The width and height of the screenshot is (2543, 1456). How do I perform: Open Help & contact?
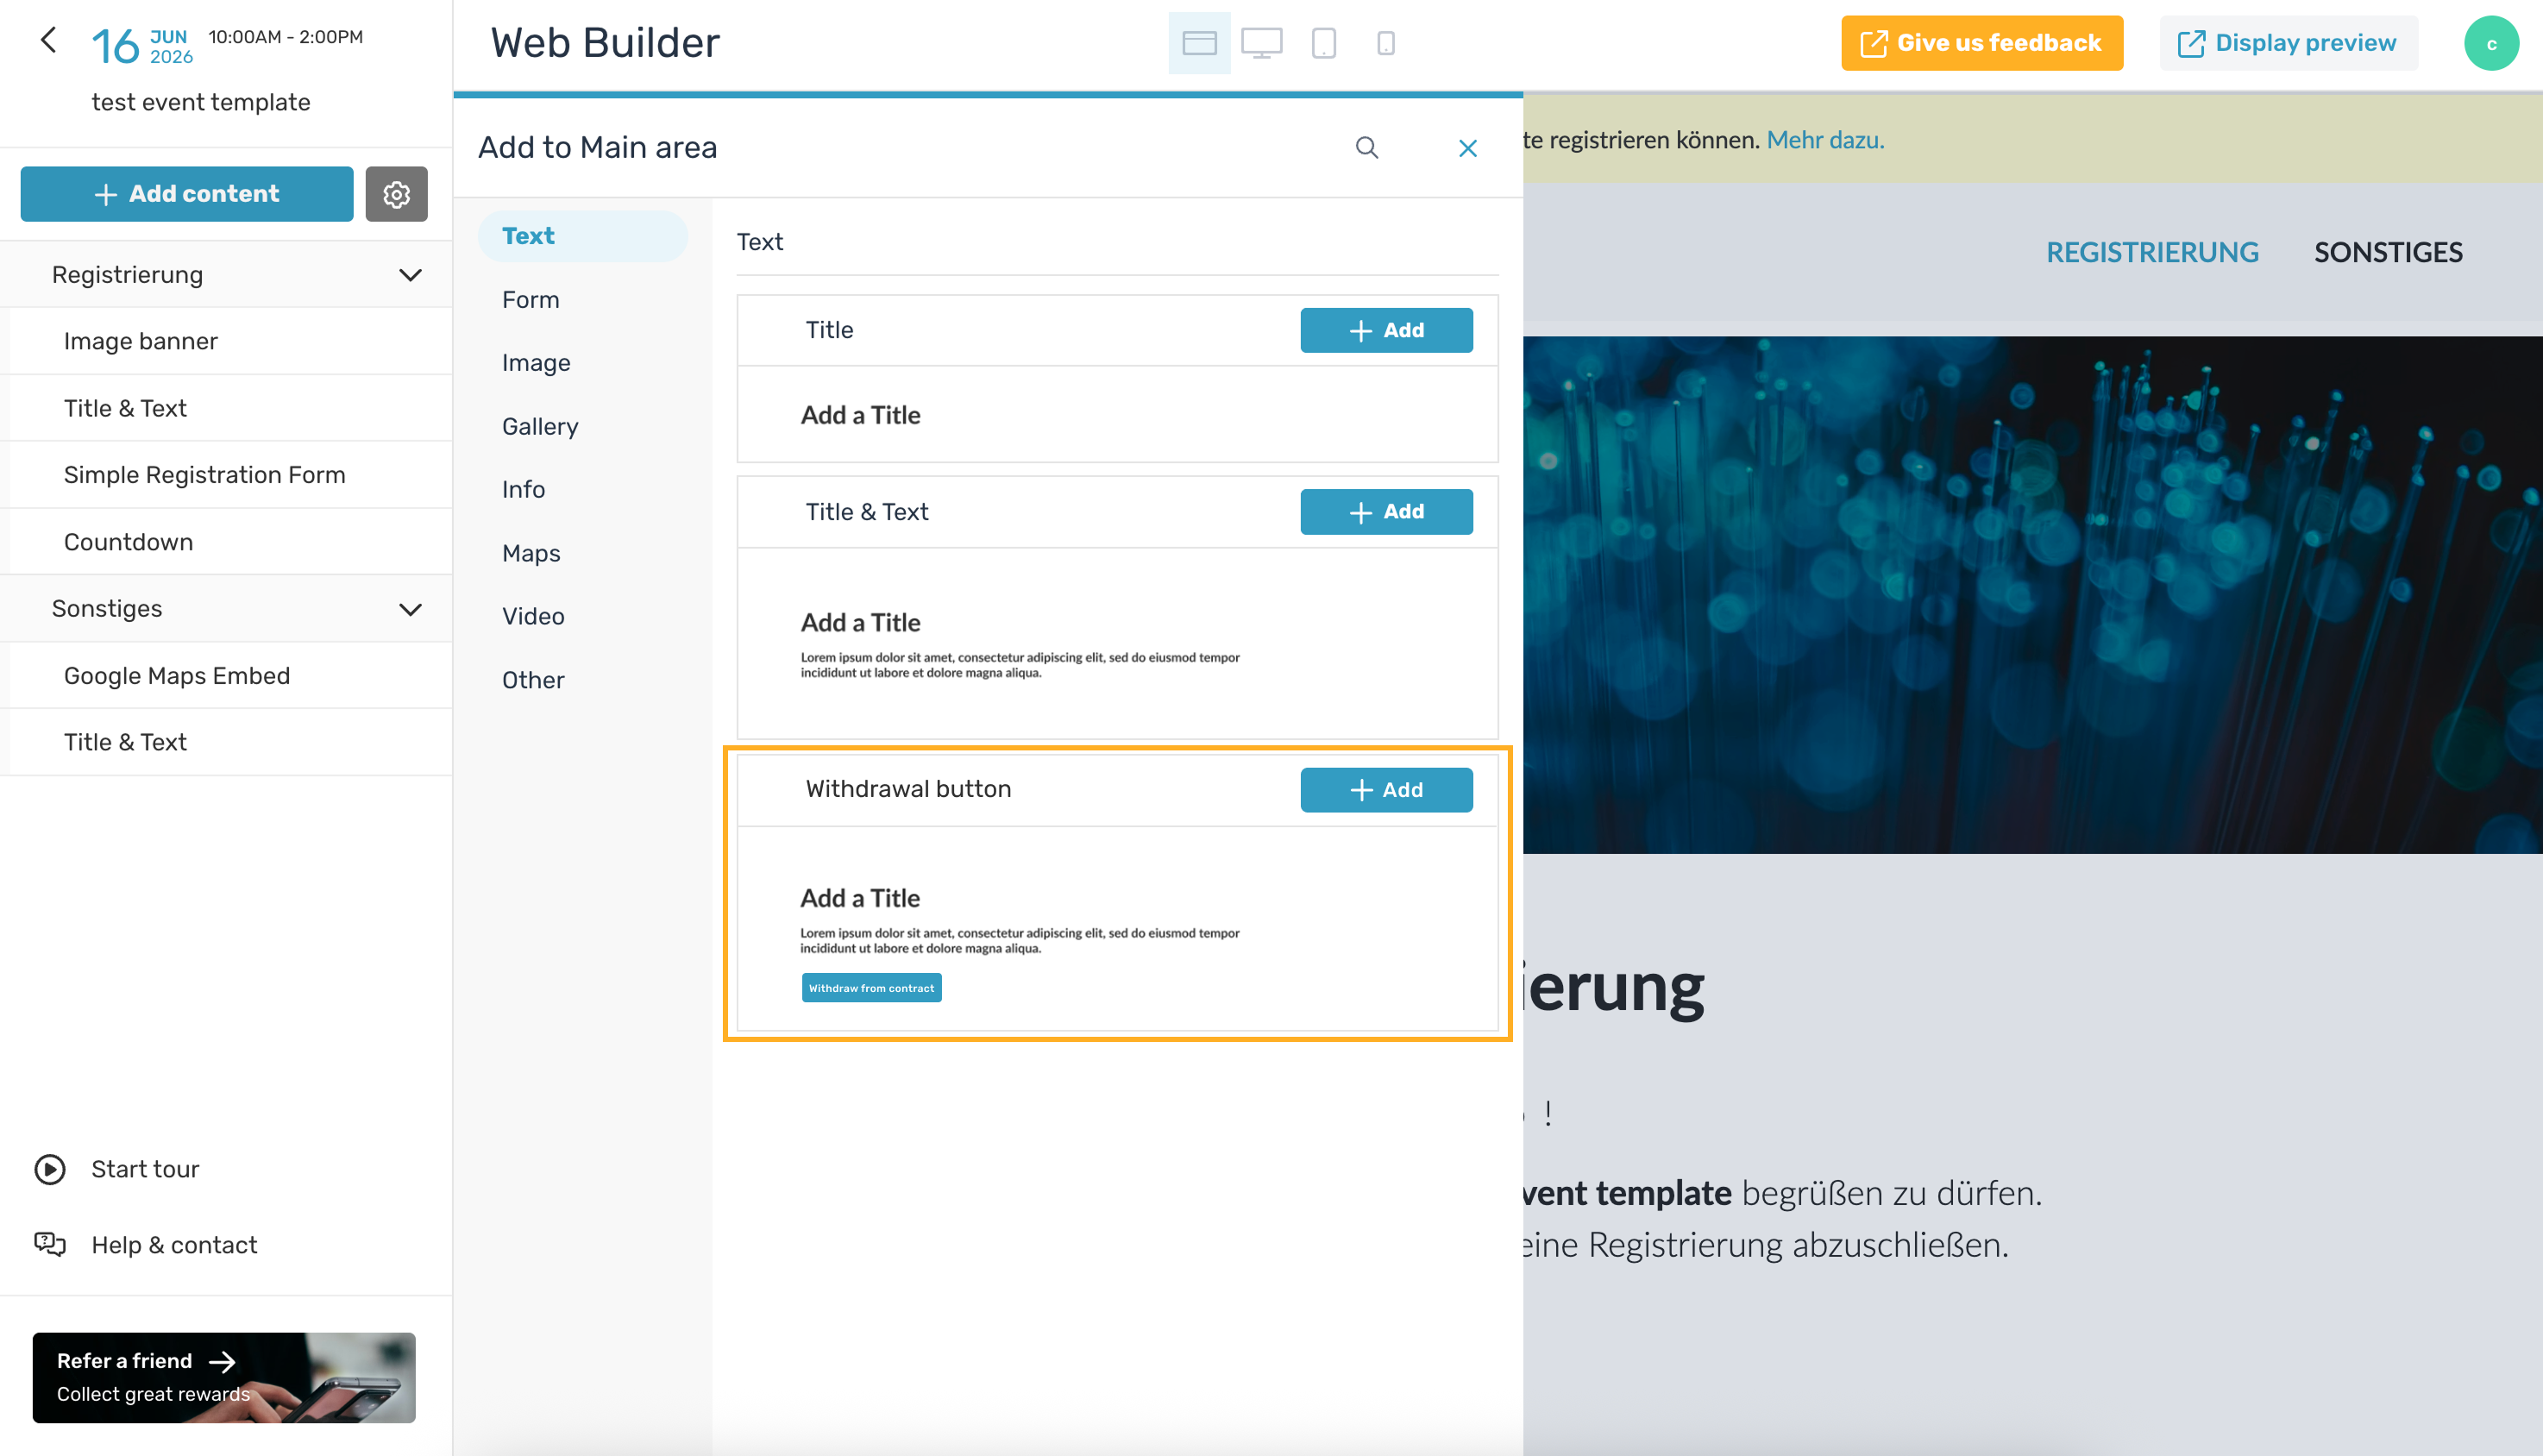(174, 1245)
